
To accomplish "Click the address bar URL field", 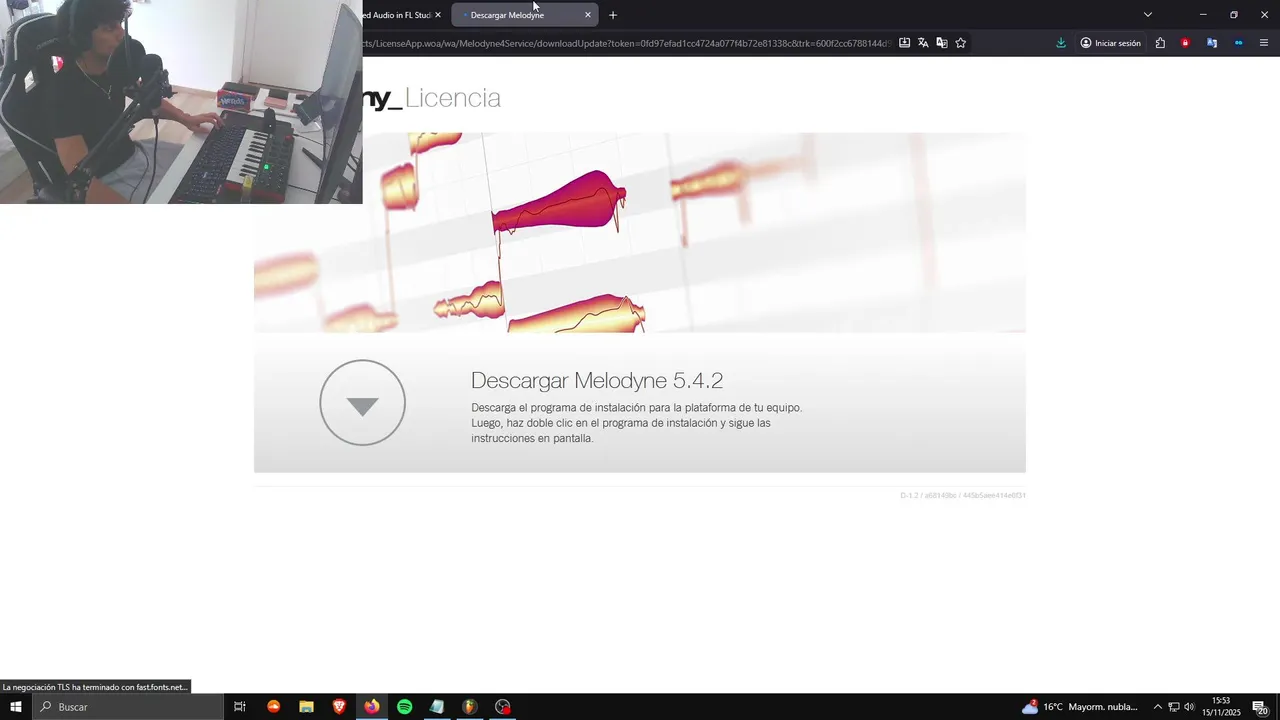I will 625,43.
